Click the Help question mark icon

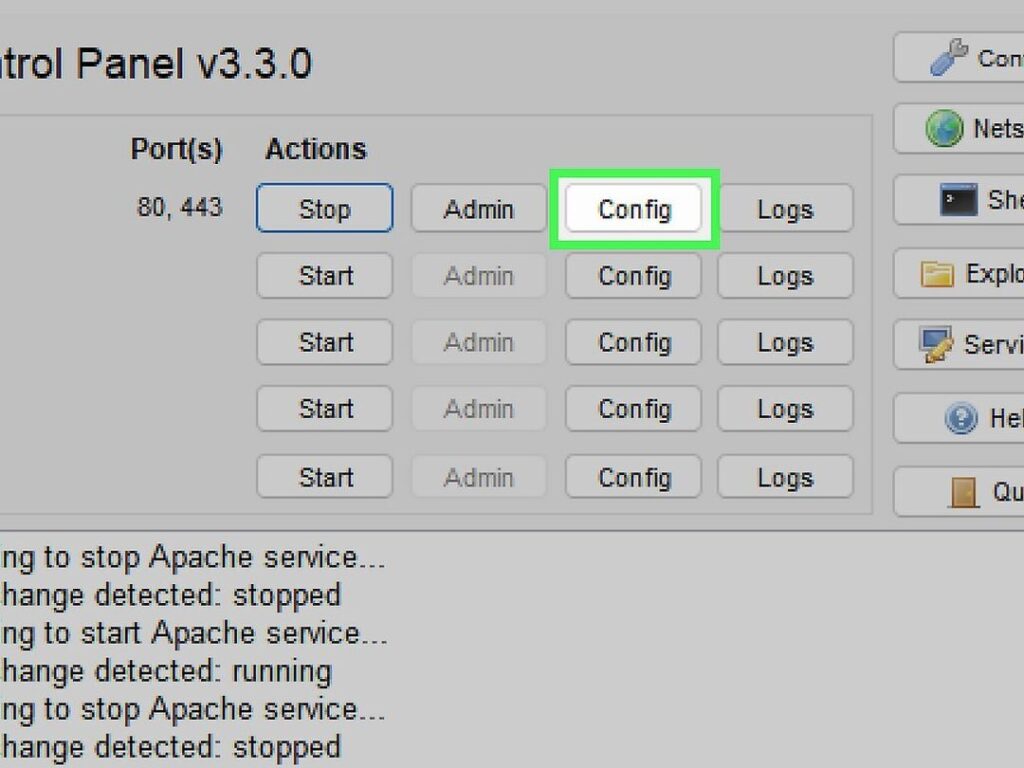tap(961, 418)
